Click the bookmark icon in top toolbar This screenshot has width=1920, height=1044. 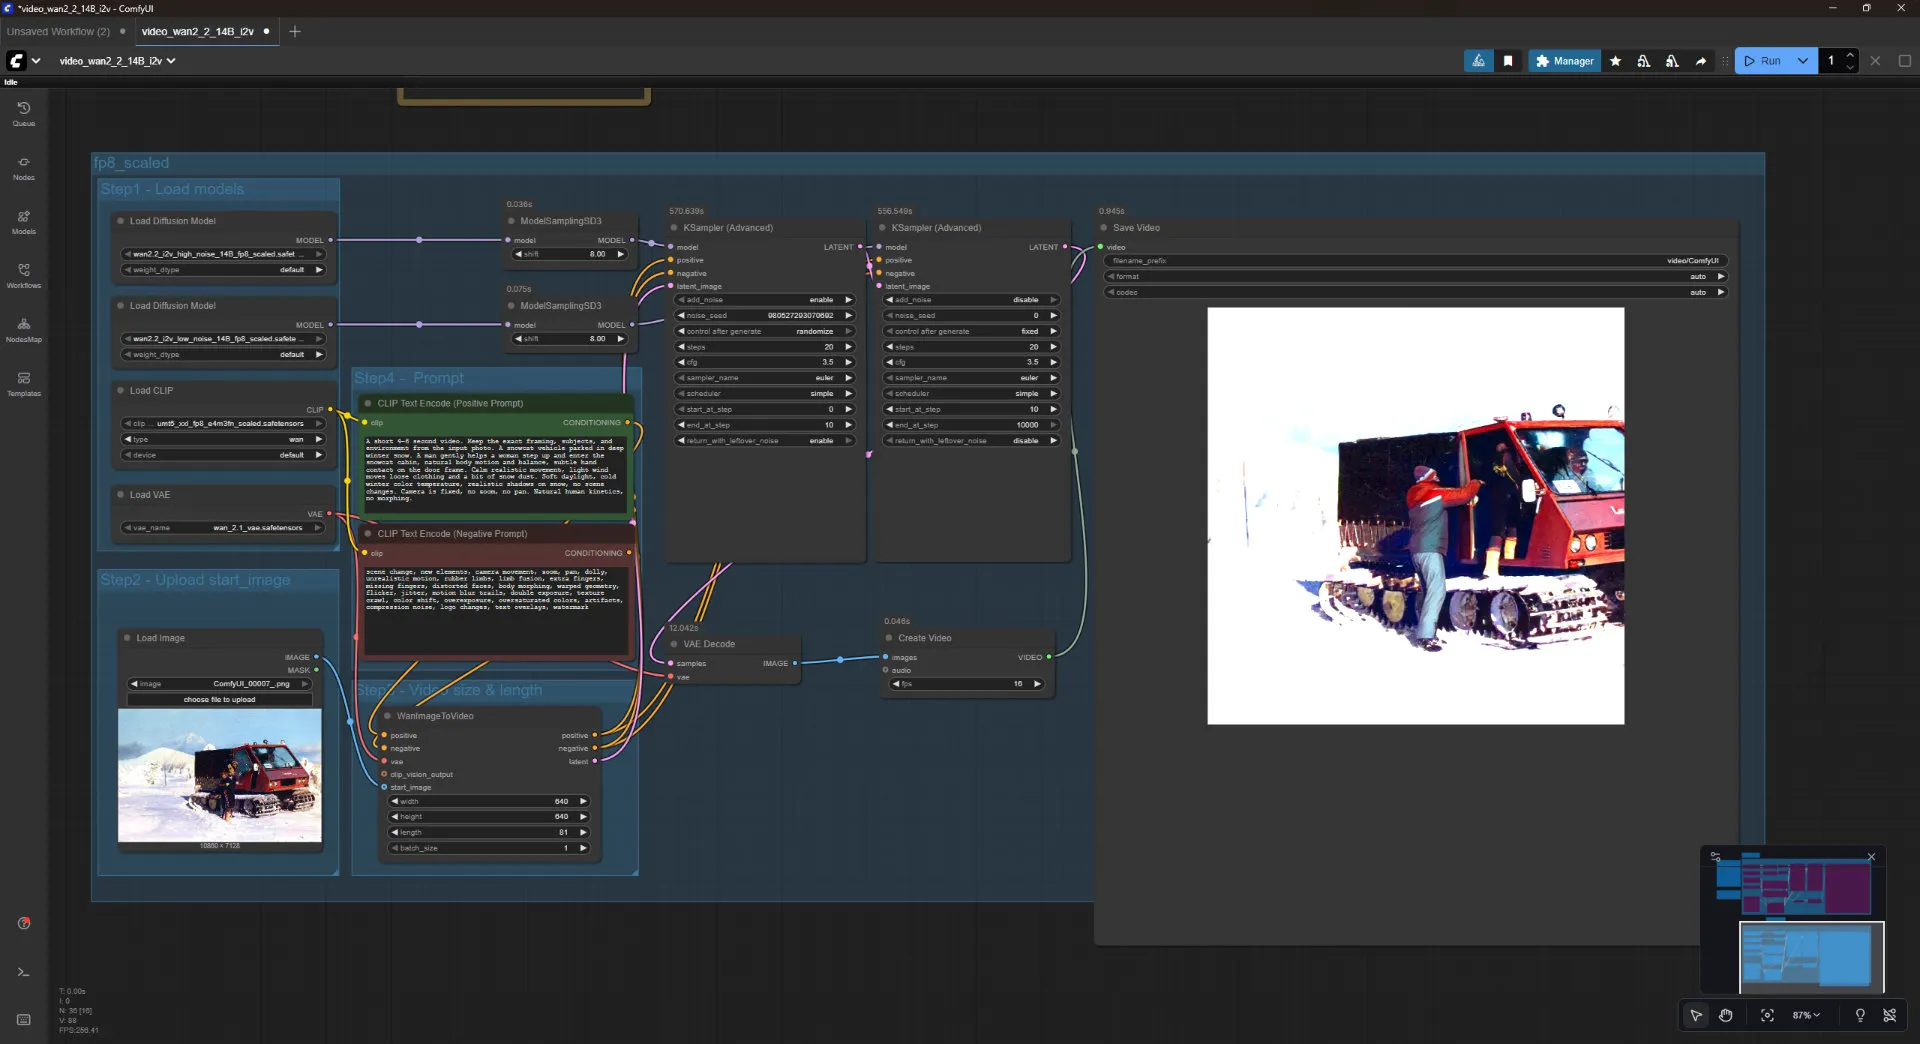point(1508,61)
